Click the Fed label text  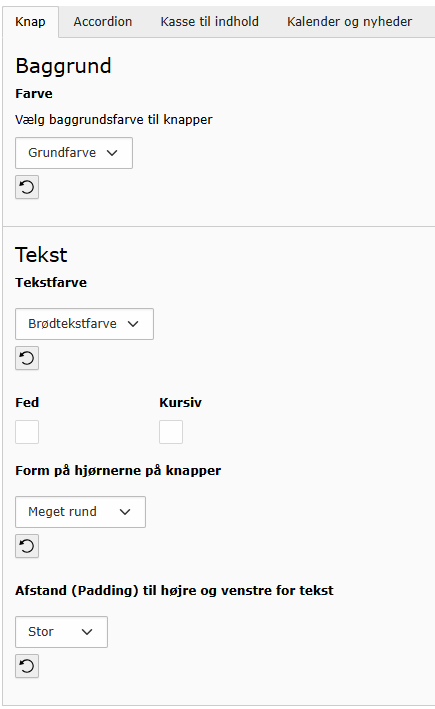pyautogui.click(x=27, y=402)
